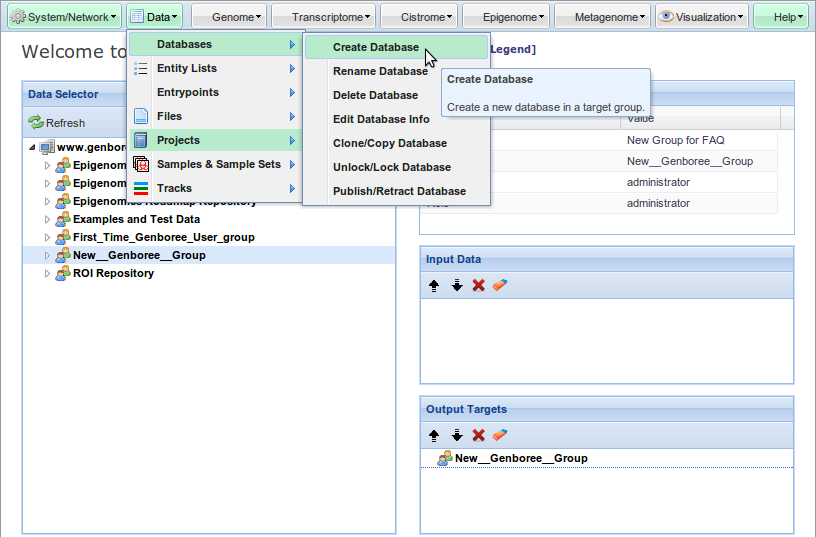Click the eraser clear icon in Output Targets
Viewport: 816px width, 537px height.
coord(501,435)
